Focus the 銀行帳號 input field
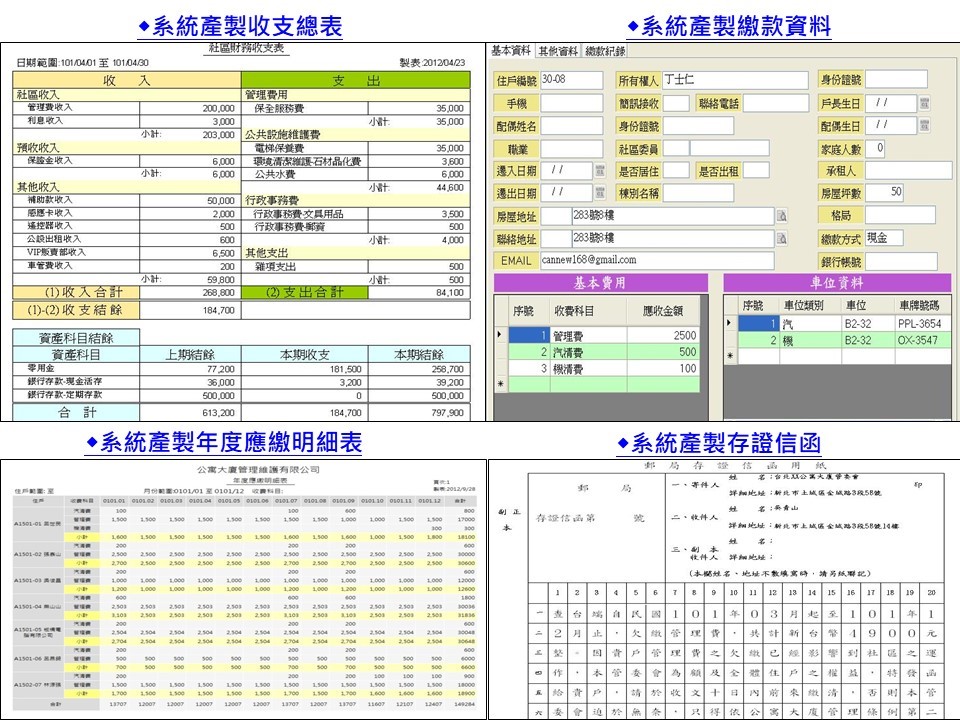 point(901,261)
